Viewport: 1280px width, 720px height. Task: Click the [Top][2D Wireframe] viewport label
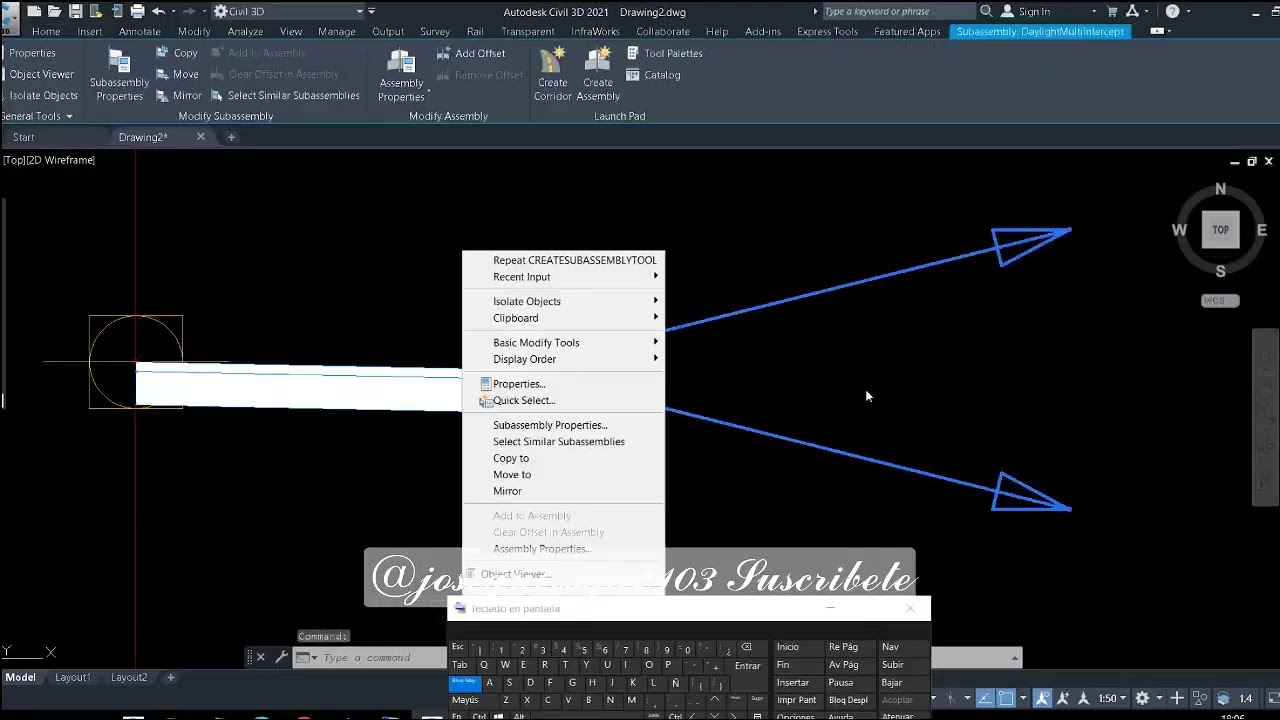click(x=49, y=160)
